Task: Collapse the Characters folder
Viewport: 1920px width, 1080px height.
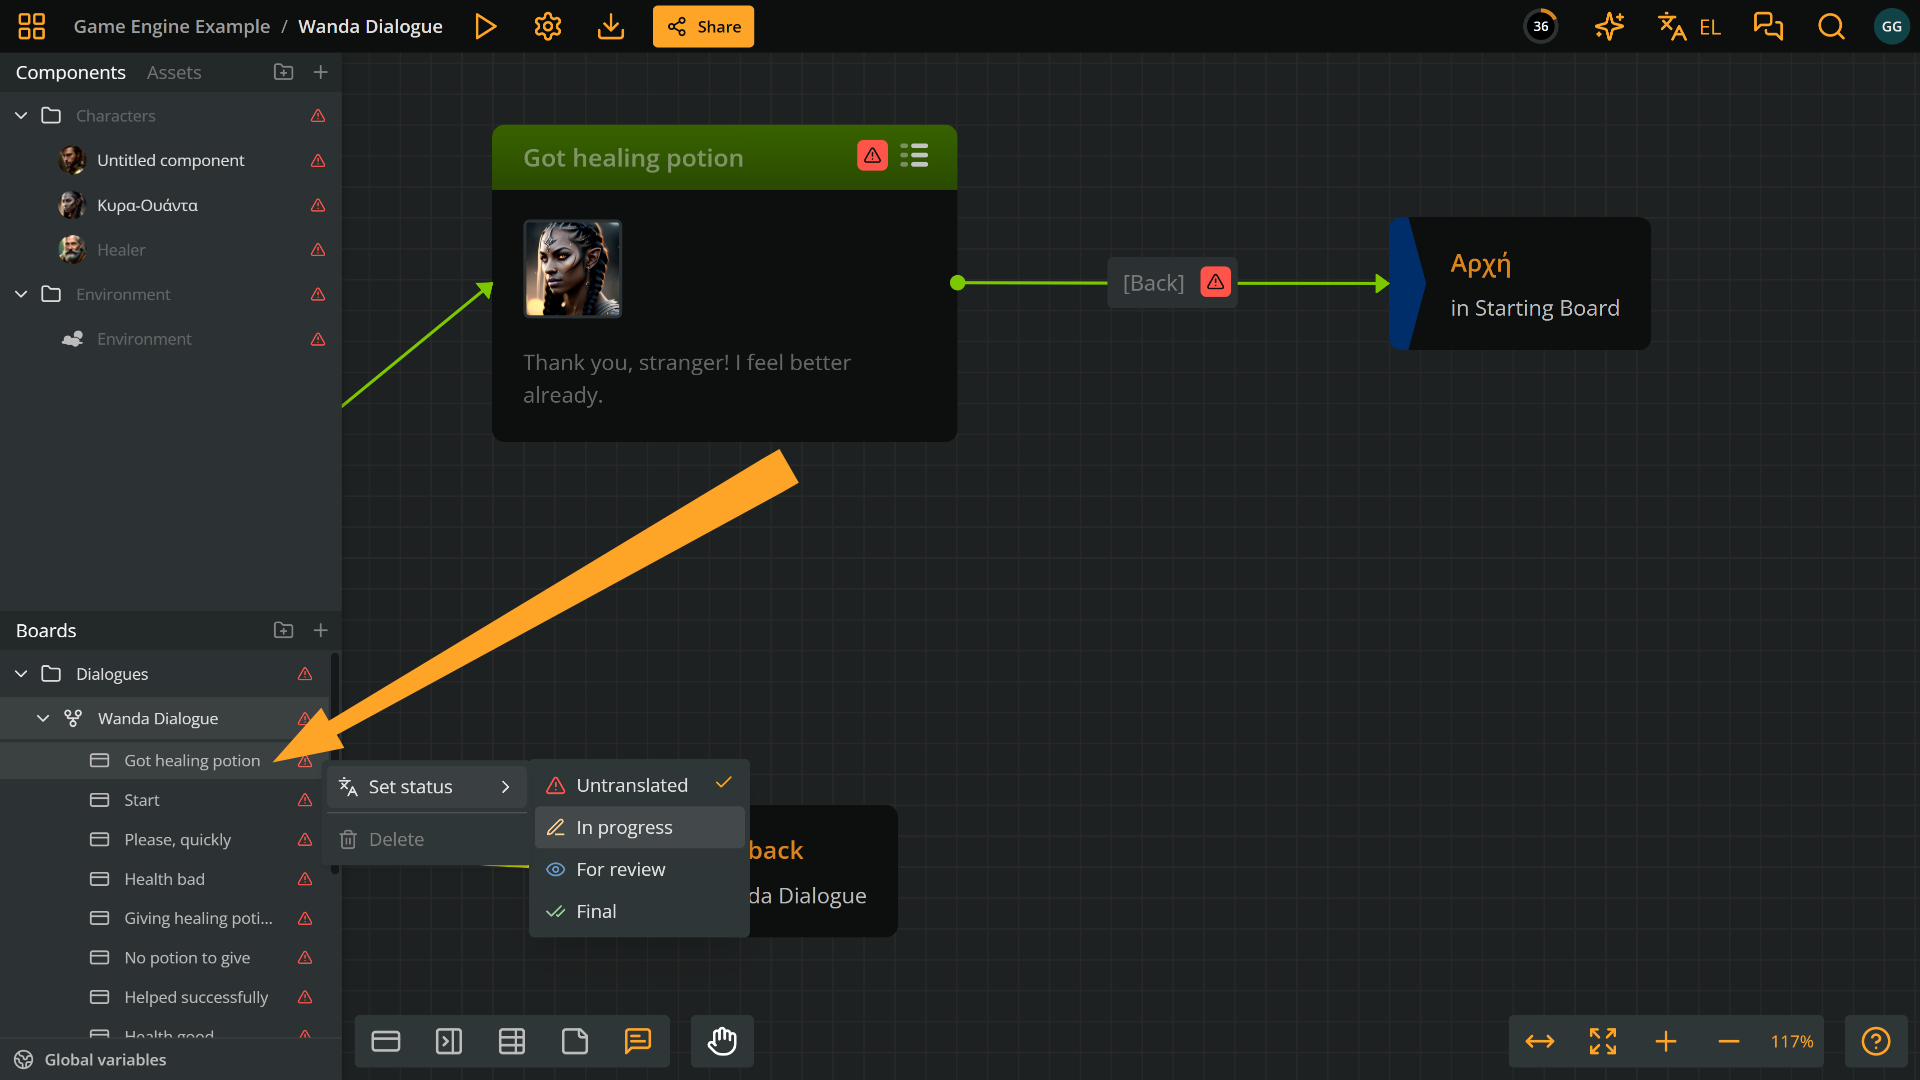Action: pyautogui.click(x=21, y=116)
